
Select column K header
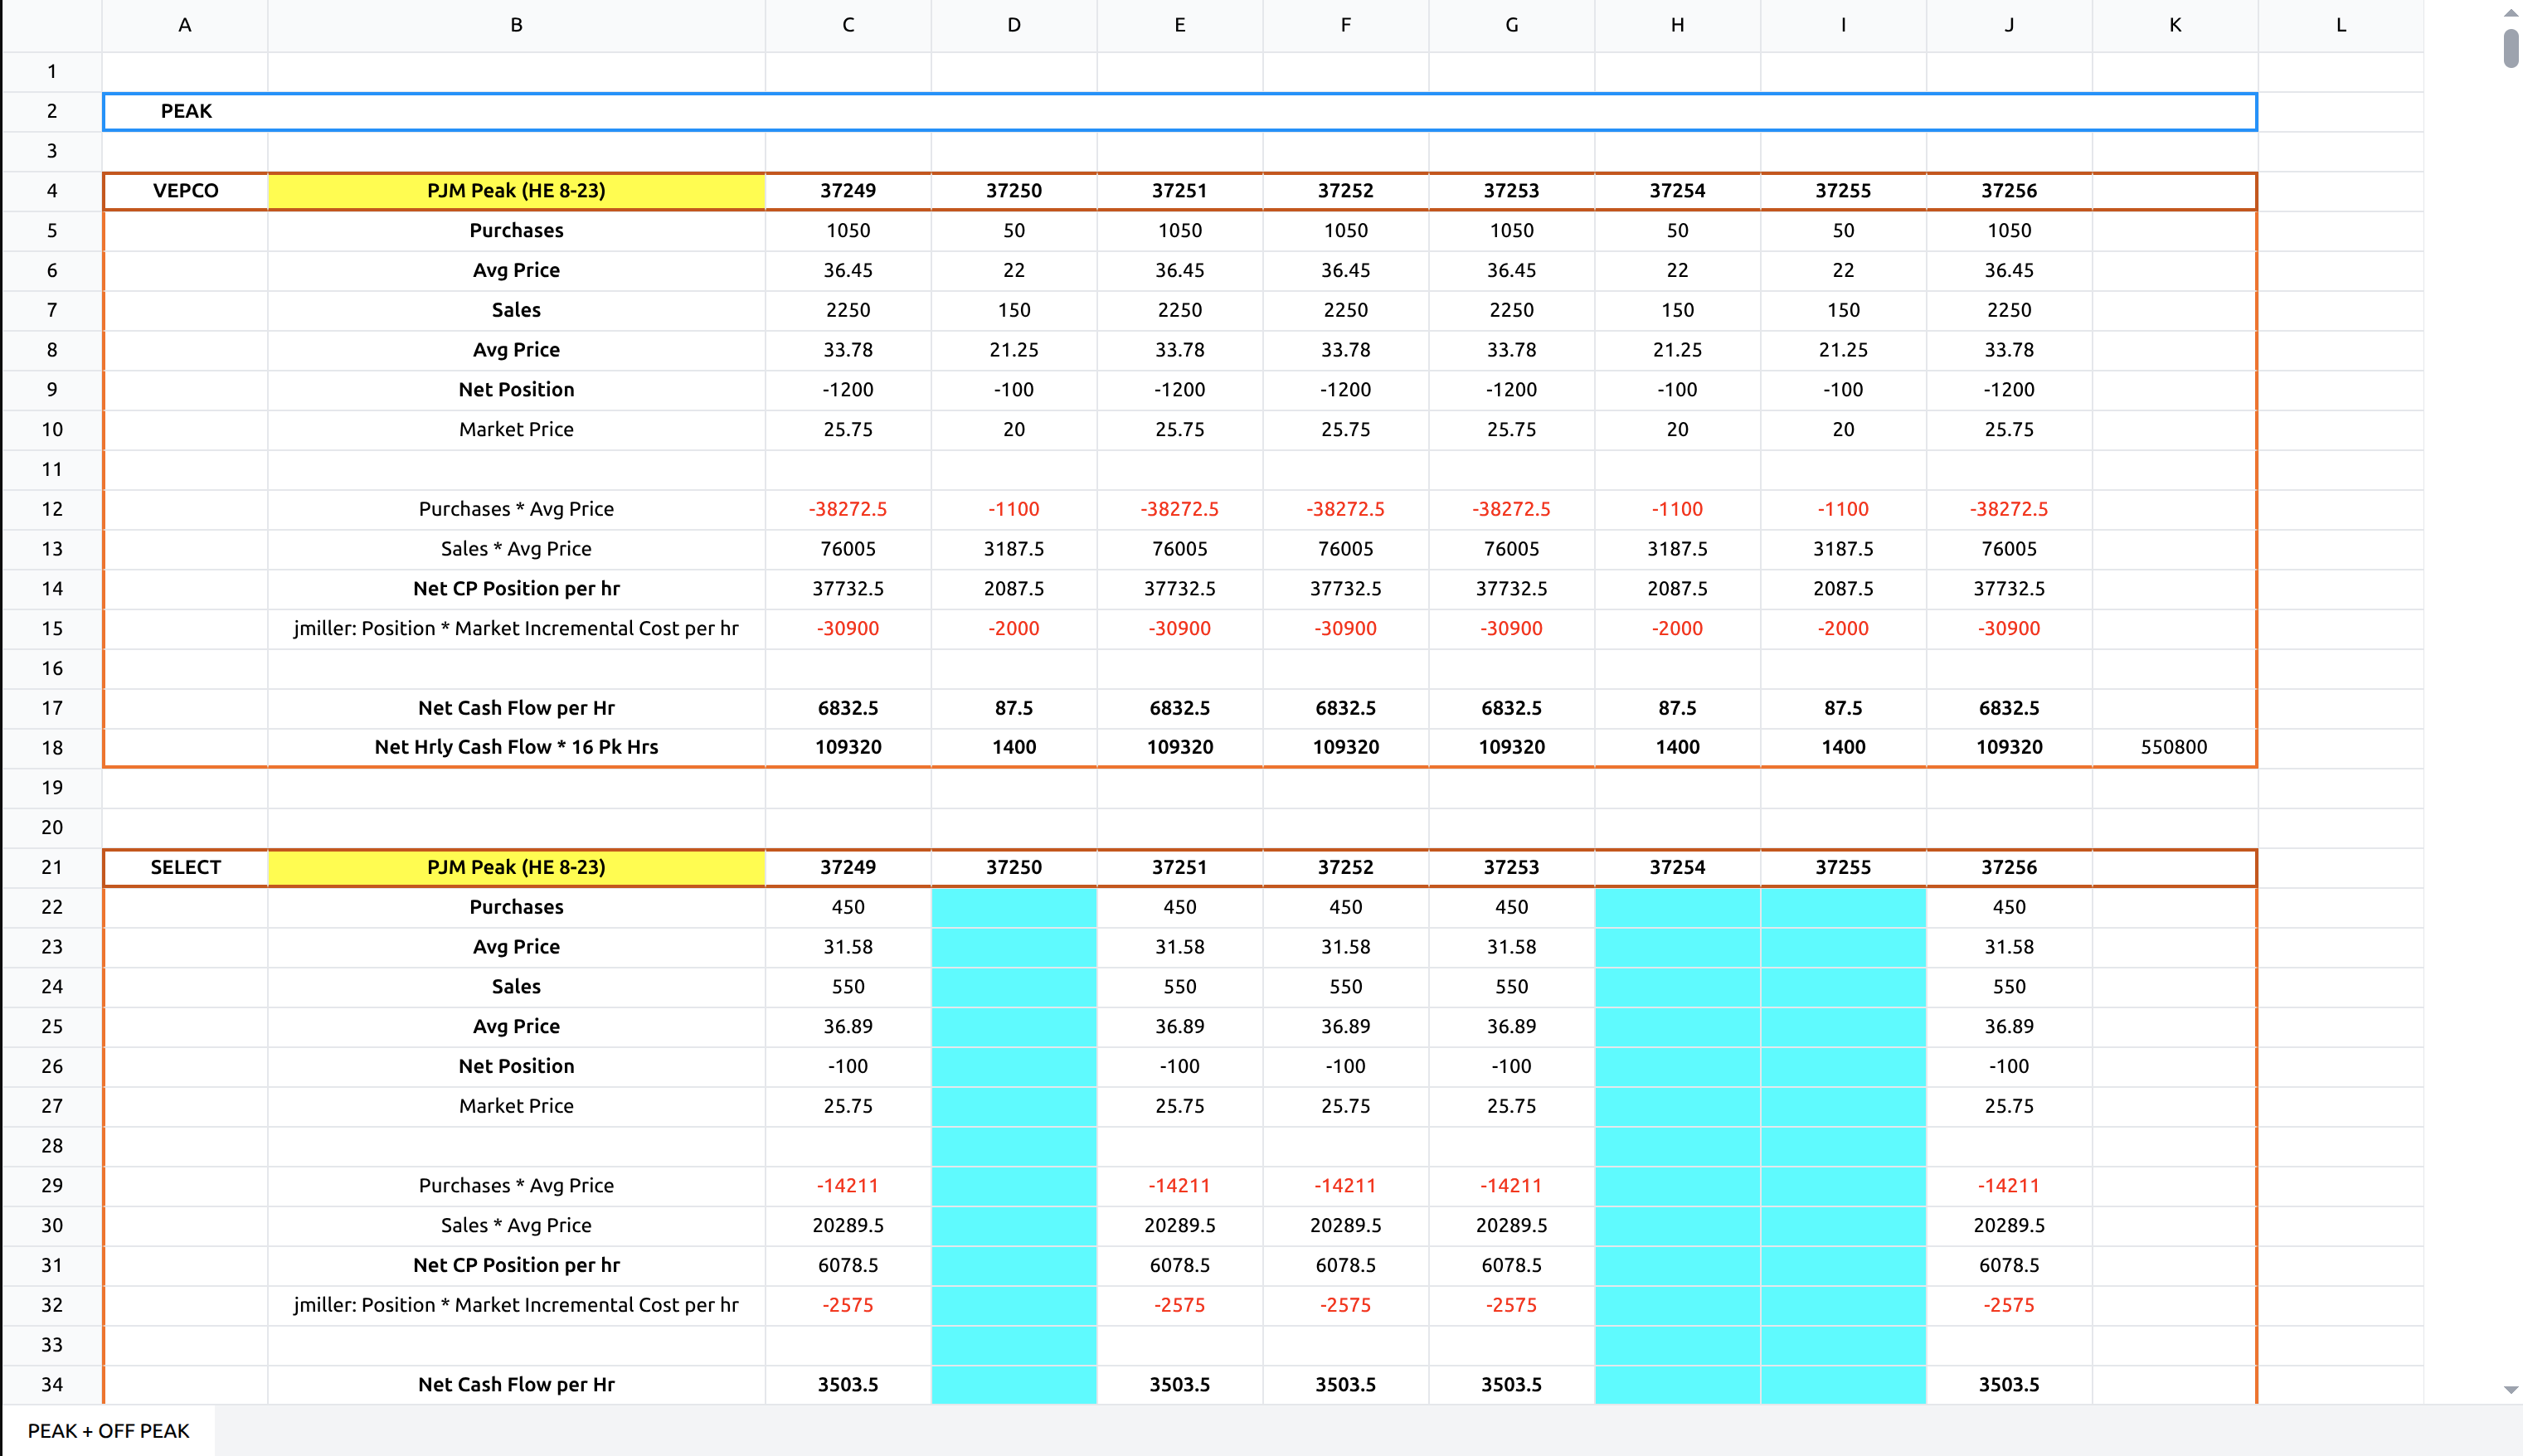click(x=2174, y=25)
